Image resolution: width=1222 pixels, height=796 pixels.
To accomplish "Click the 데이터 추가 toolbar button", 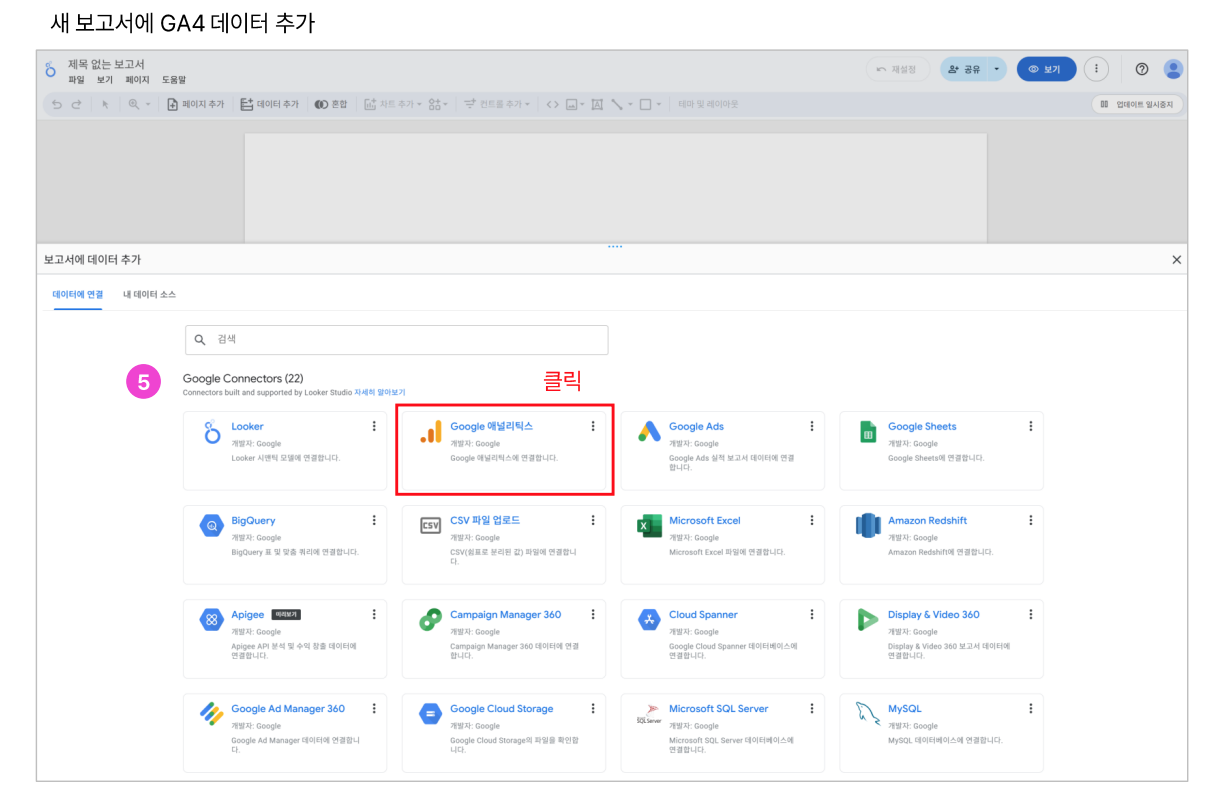I will (x=270, y=104).
